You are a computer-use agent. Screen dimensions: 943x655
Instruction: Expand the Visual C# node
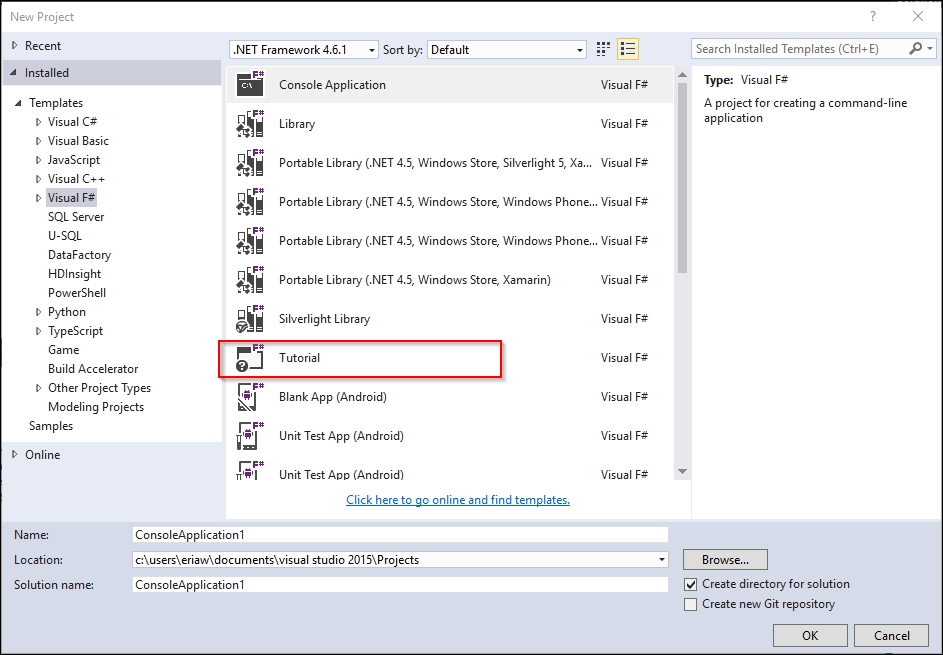click(x=38, y=122)
